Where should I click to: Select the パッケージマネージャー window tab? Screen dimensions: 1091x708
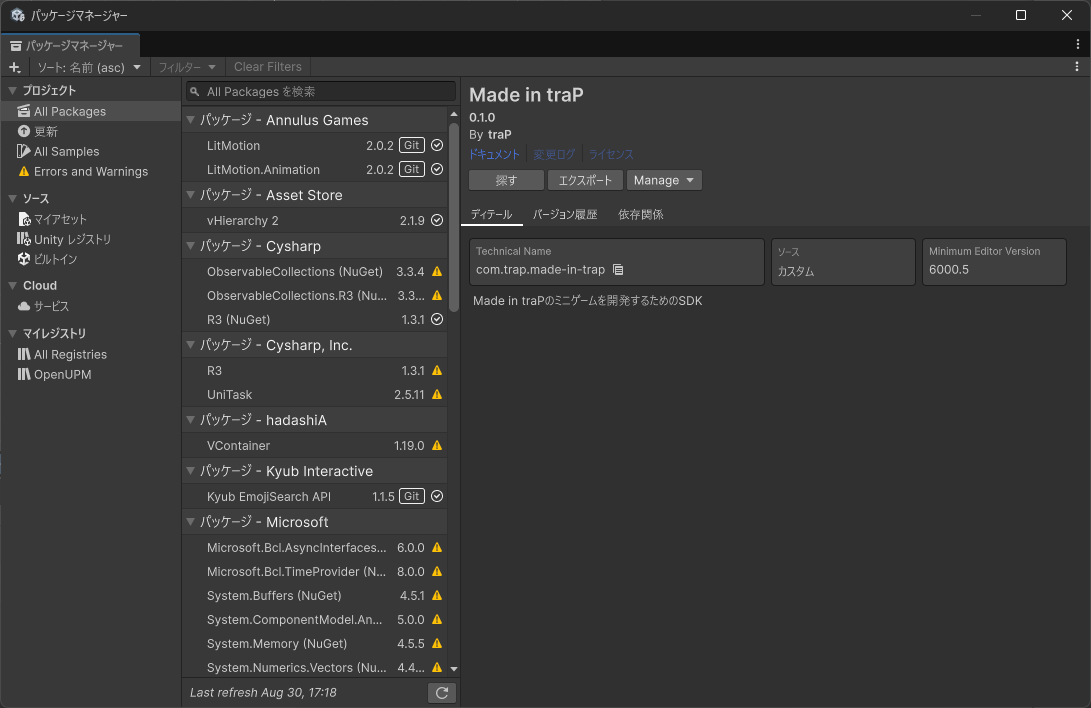70,45
